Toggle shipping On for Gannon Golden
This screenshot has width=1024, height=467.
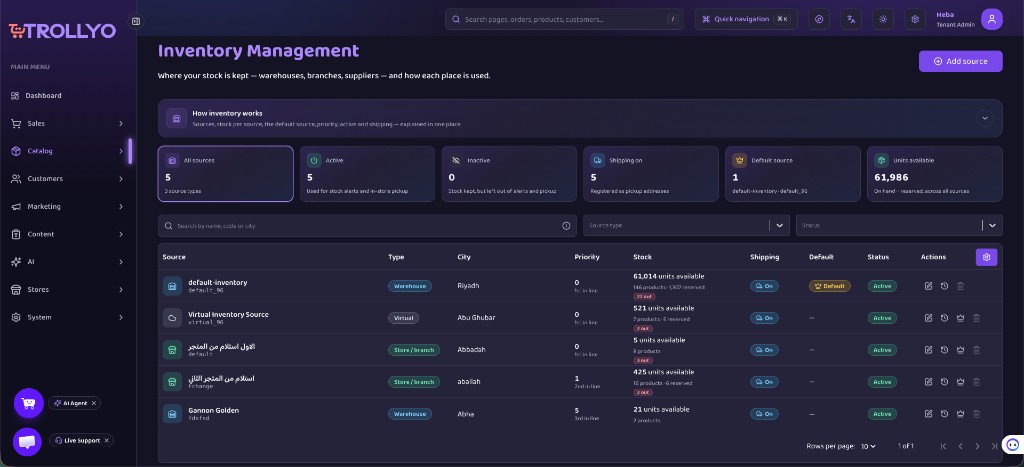point(764,413)
